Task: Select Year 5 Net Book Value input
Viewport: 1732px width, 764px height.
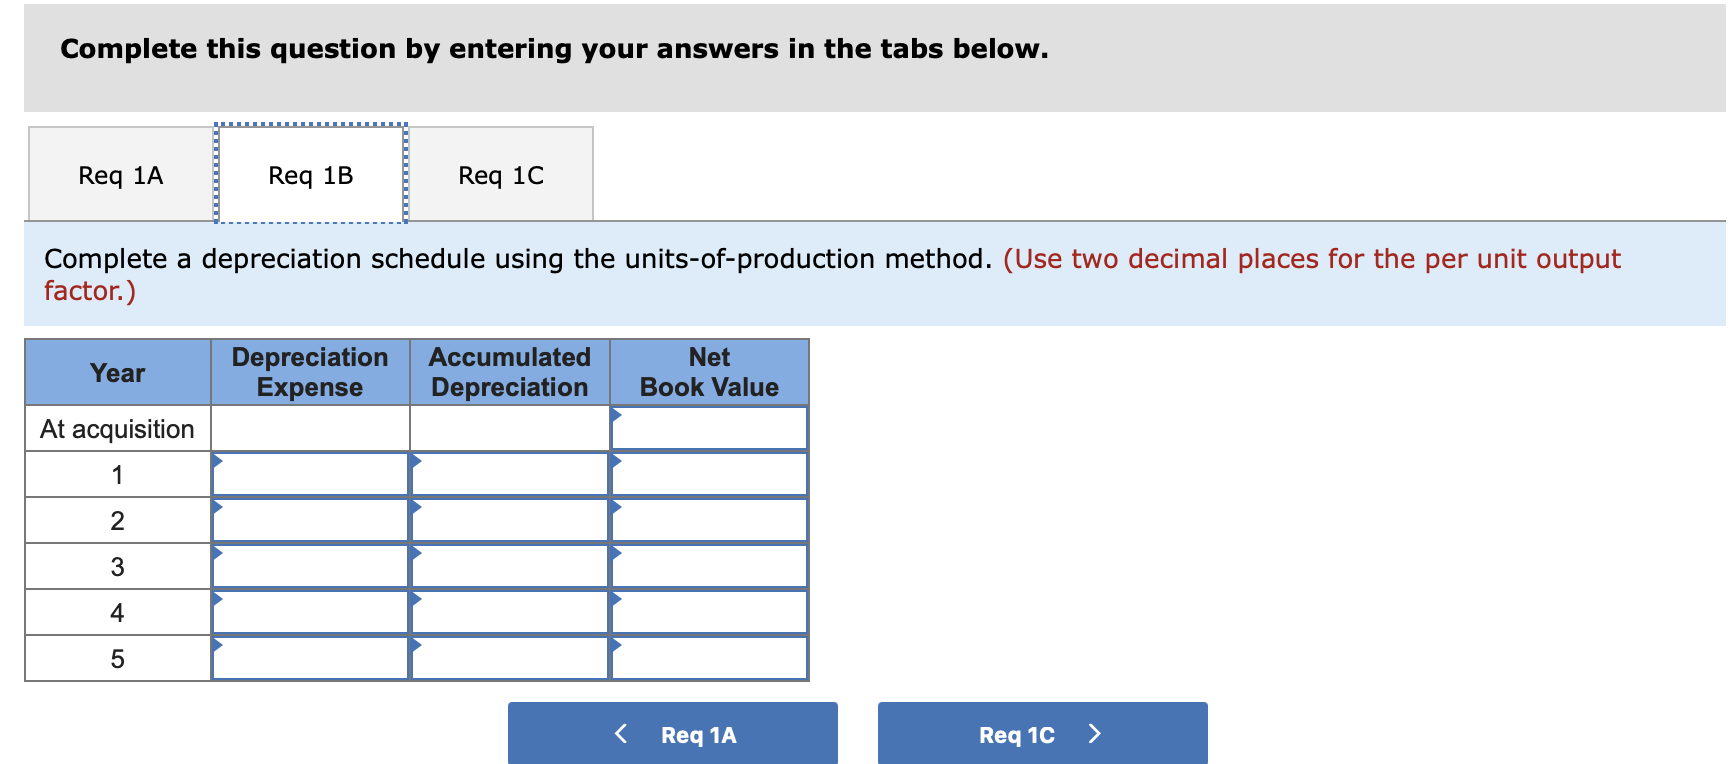Action: click(709, 659)
